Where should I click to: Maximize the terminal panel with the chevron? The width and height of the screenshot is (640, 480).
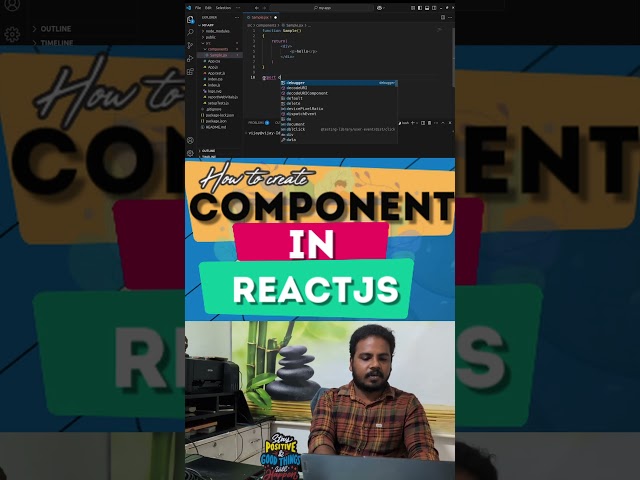(443, 123)
